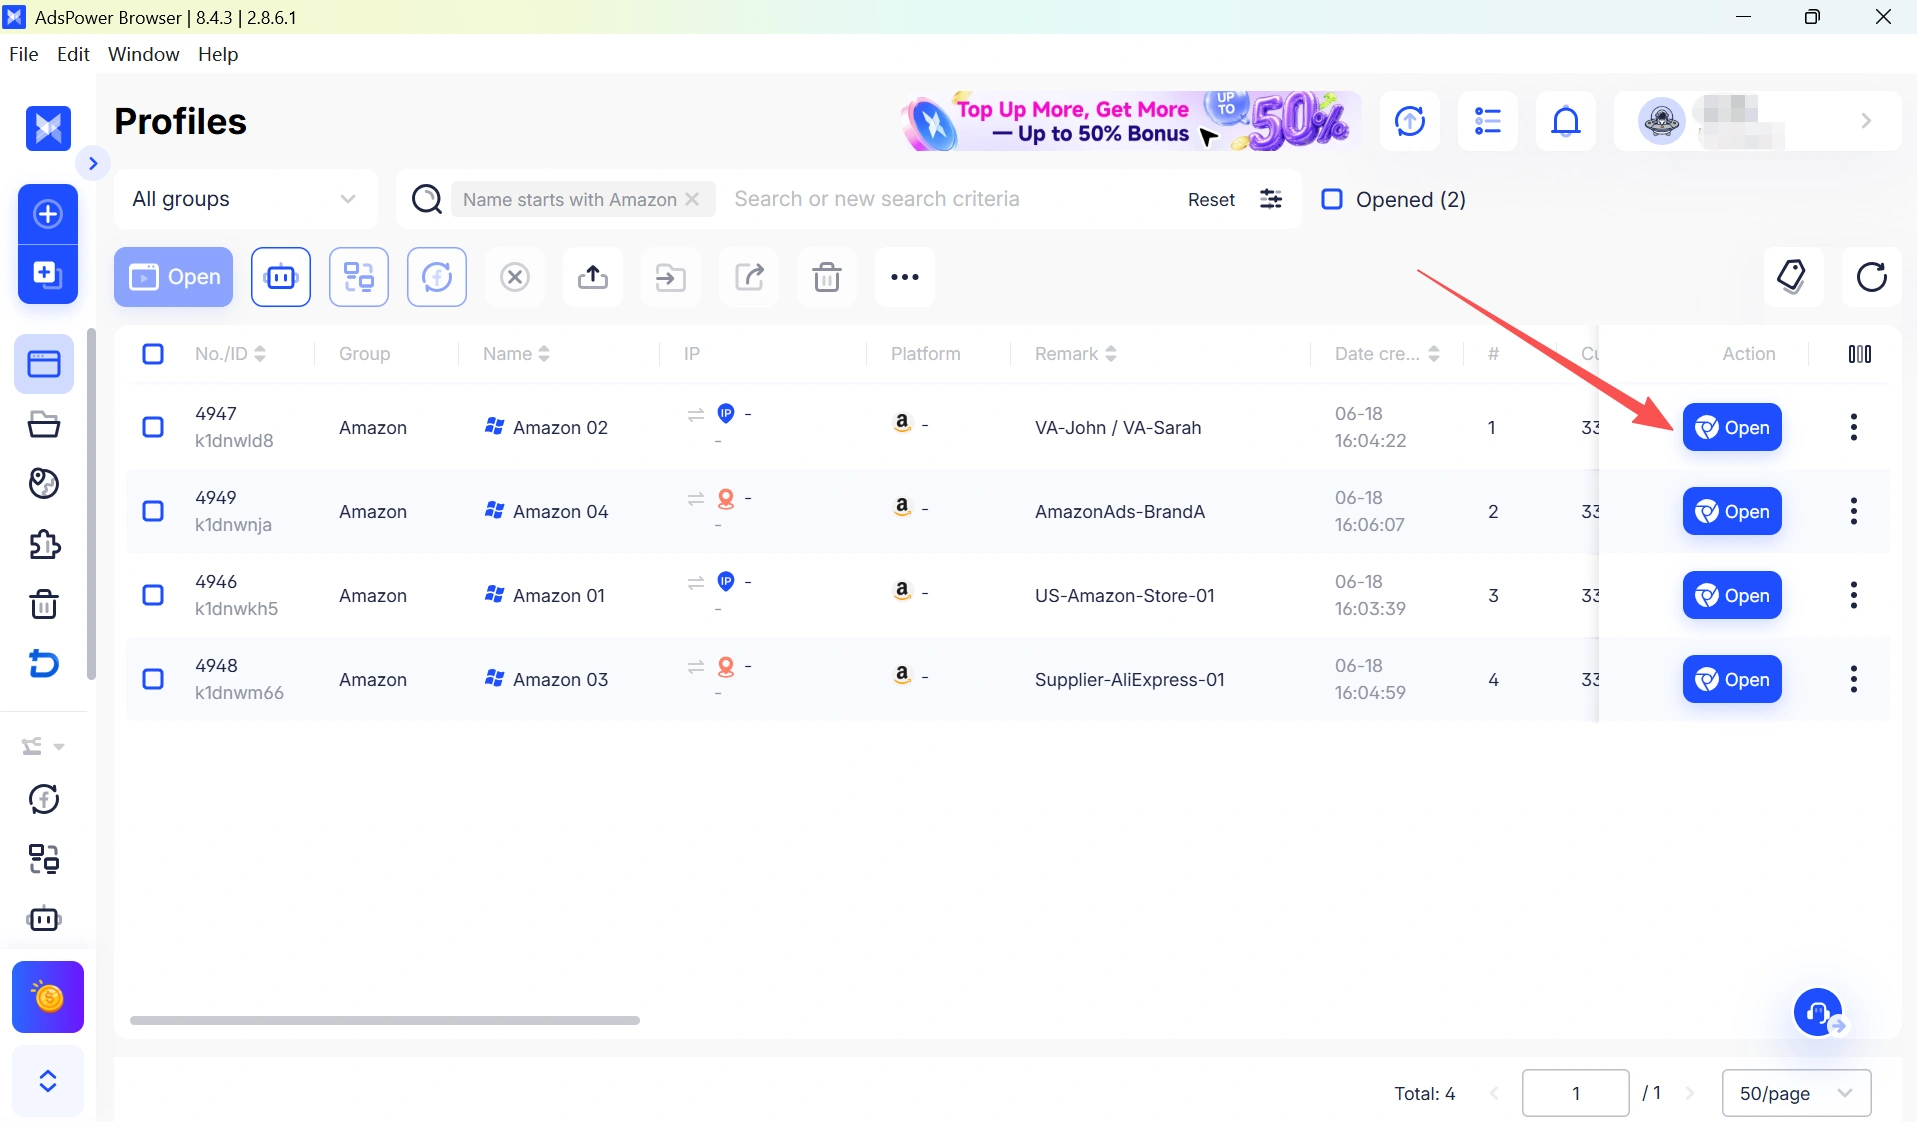
Task: Click the batch import profiles icon
Action: [x=48, y=274]
